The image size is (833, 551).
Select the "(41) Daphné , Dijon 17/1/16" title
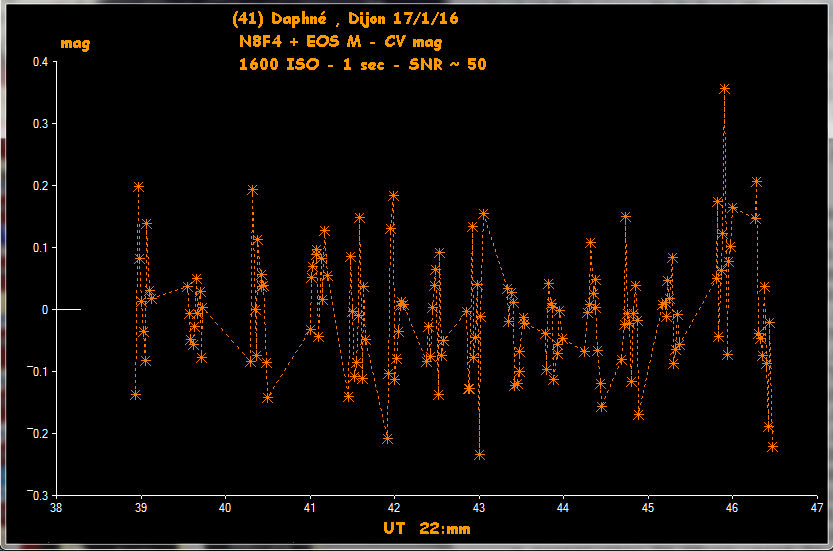coord(345,19)
